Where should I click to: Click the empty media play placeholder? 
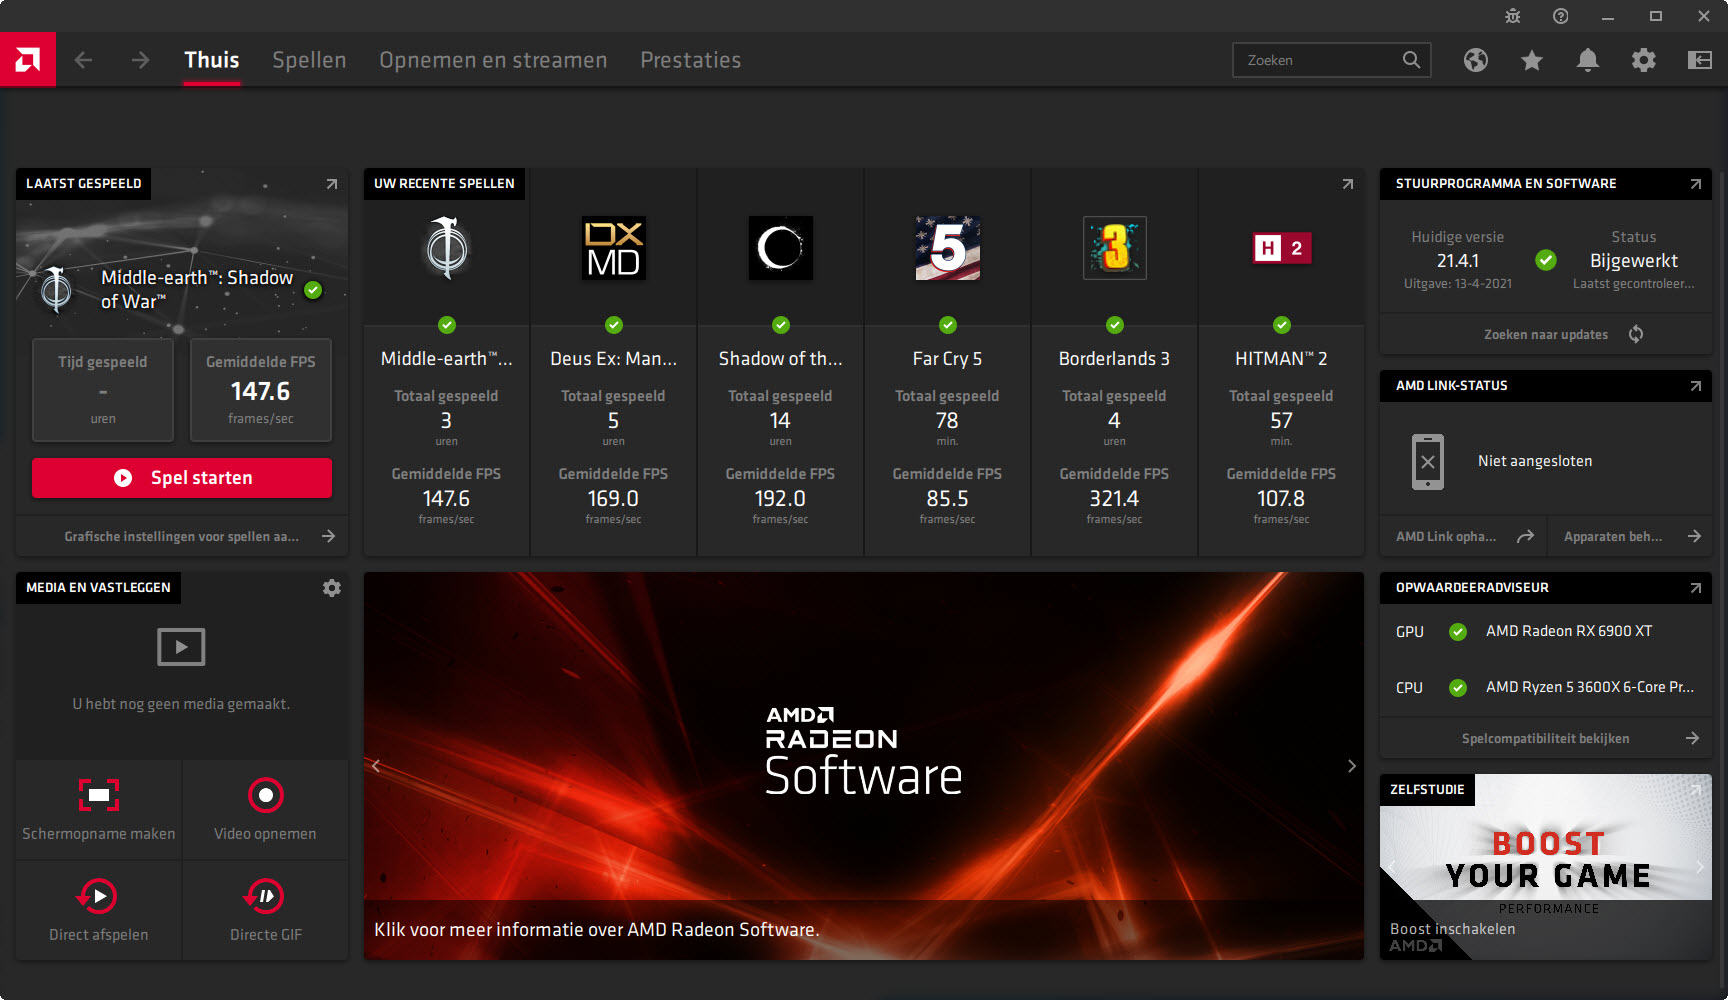[181, 647]
